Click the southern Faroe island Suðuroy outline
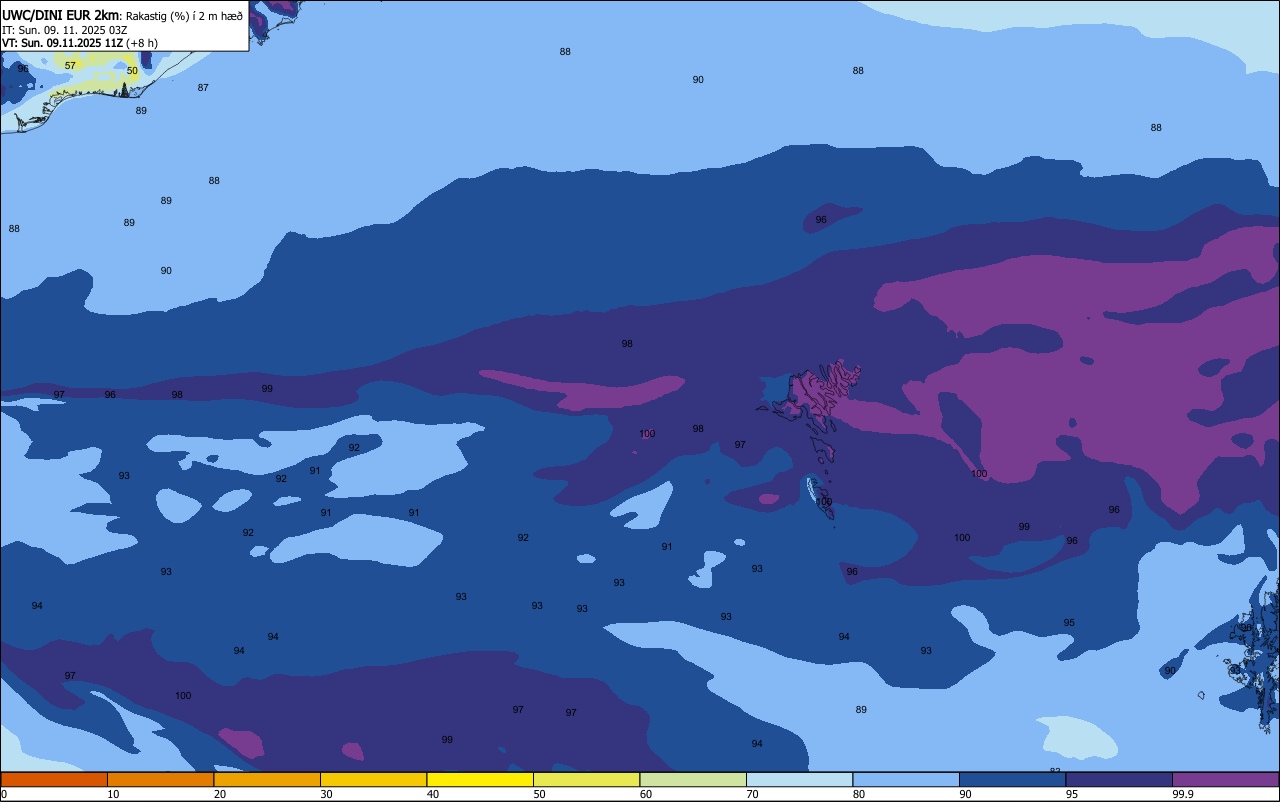The image size is (1280, 802). 822,500
